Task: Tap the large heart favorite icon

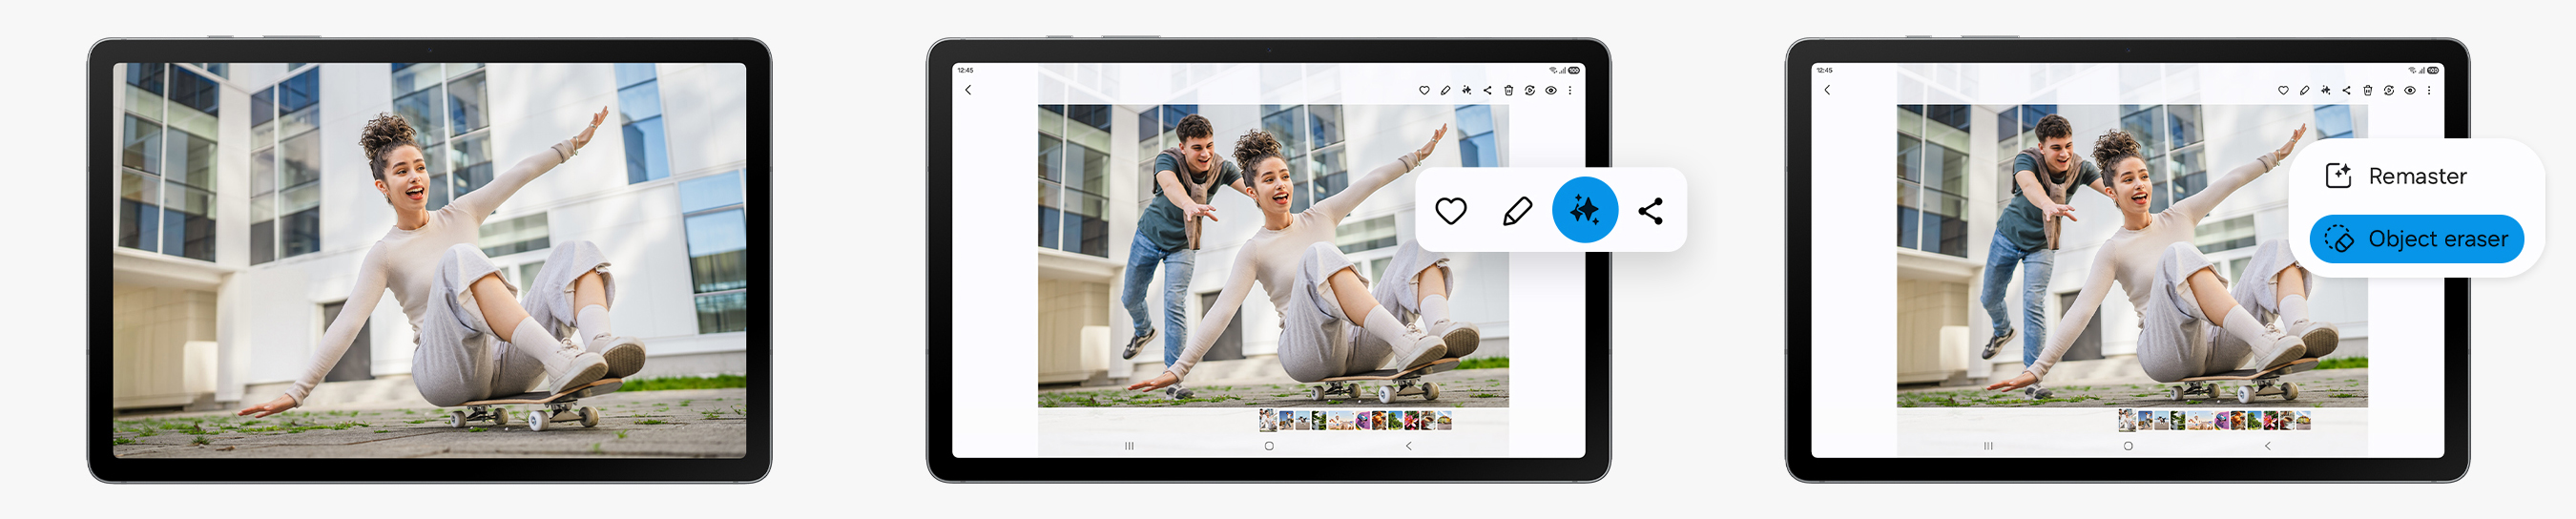Action: 1450,211
